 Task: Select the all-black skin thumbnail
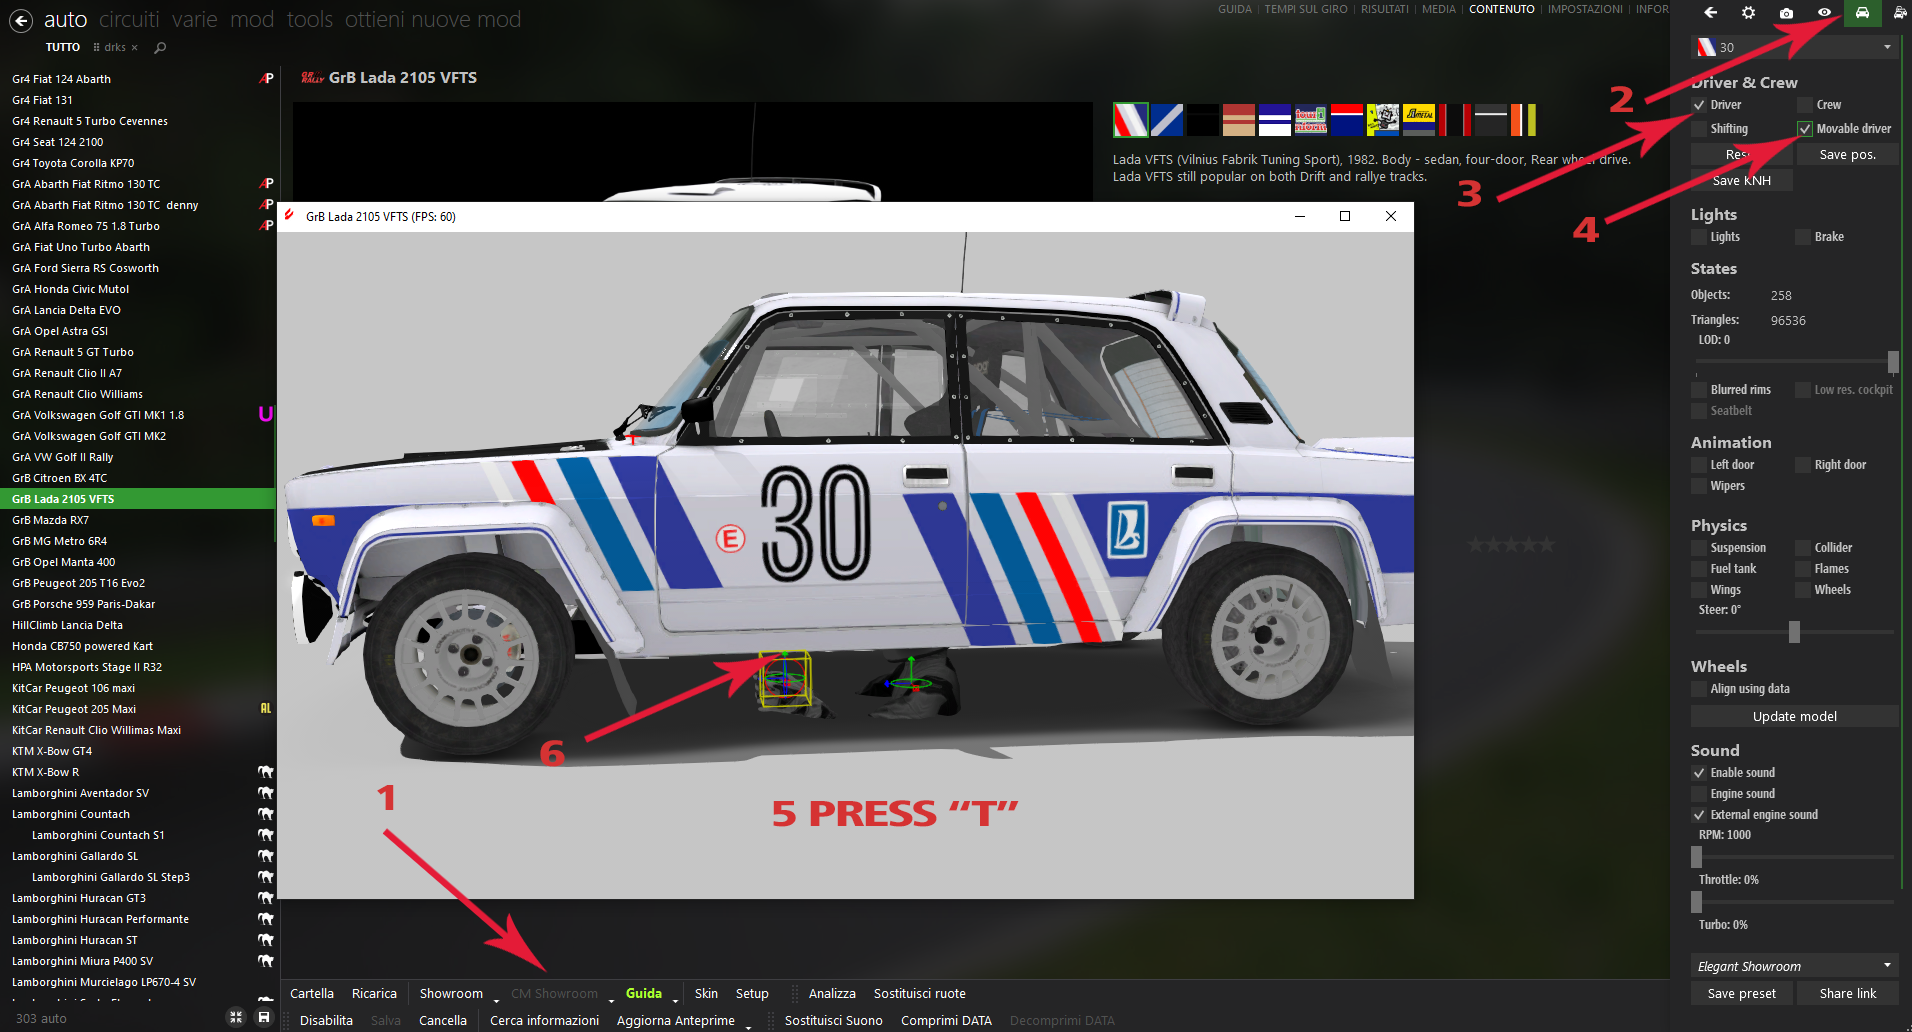[x=1203, y=120]
